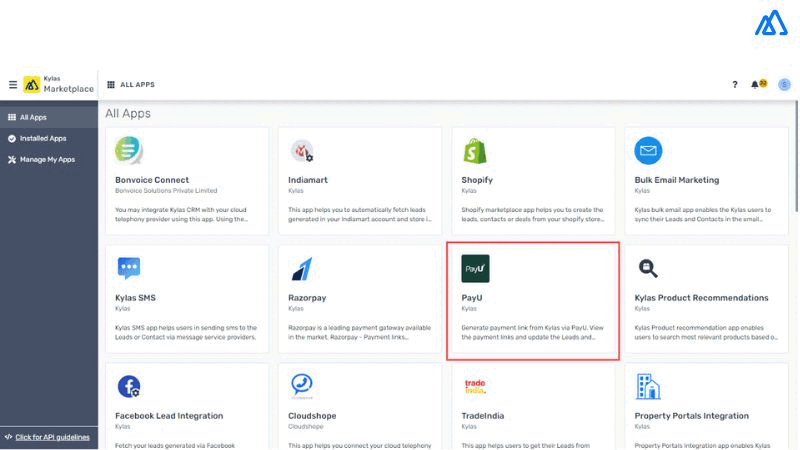Open Installed Apps in the sidebar
Screen dimensions: 800x450
(42, 138)
